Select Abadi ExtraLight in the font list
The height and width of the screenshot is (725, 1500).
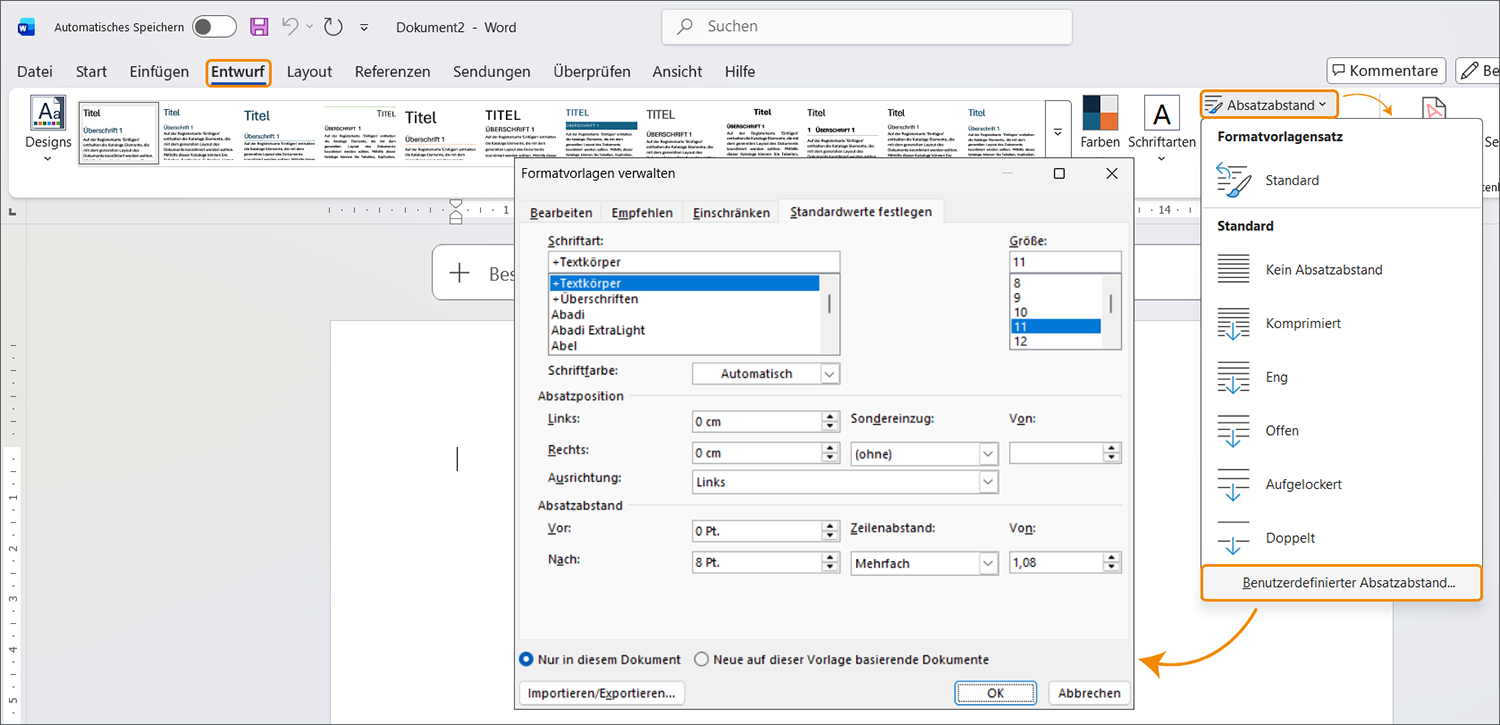(x=684, y=330)
